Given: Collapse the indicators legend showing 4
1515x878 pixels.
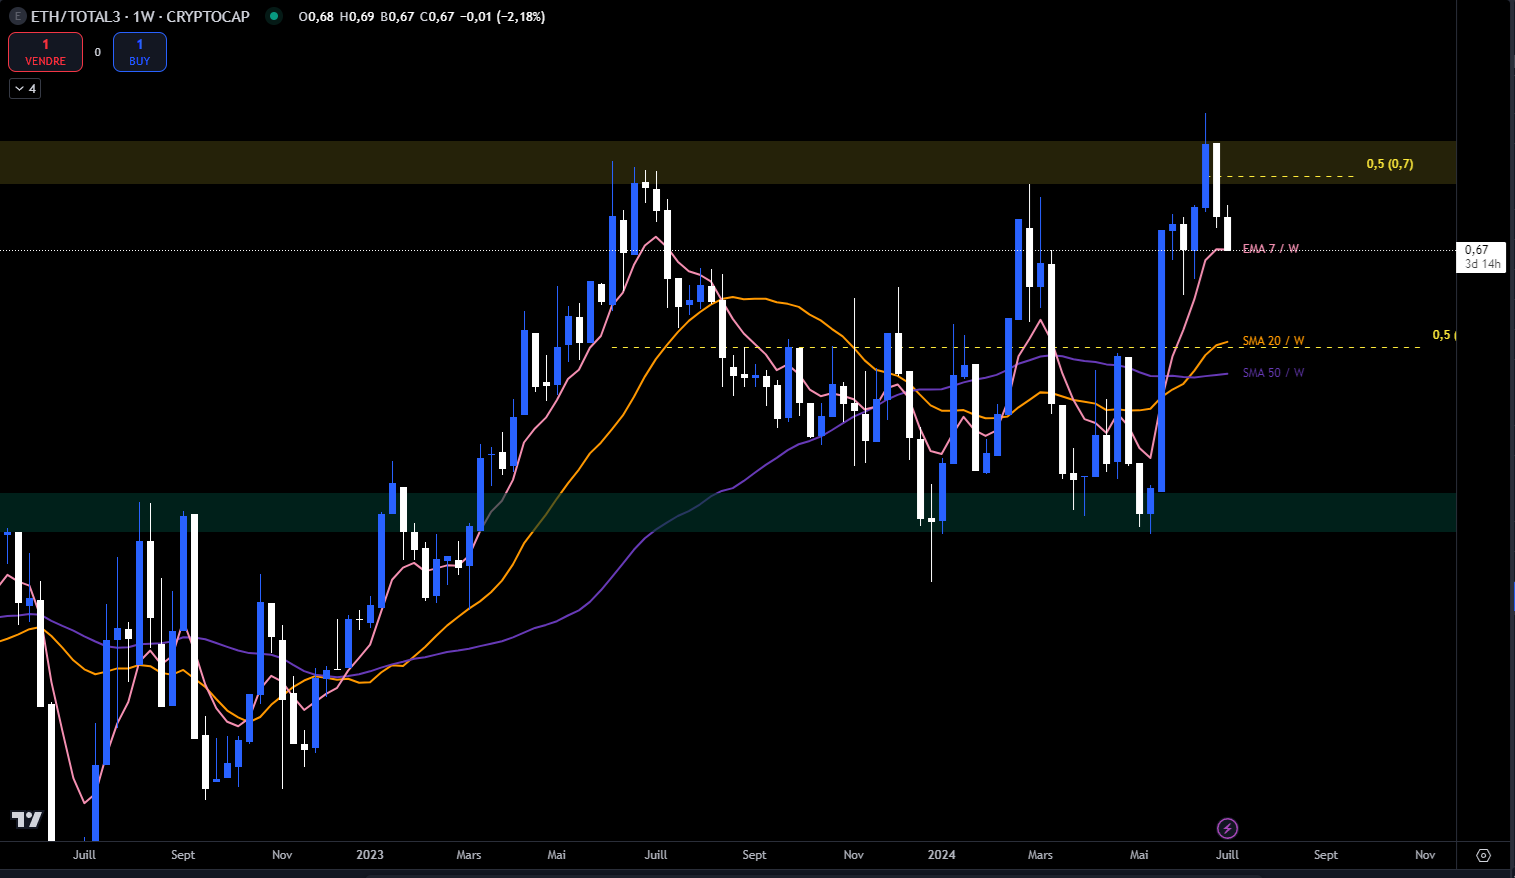Looking at the screenshot, I should [25, 89].
